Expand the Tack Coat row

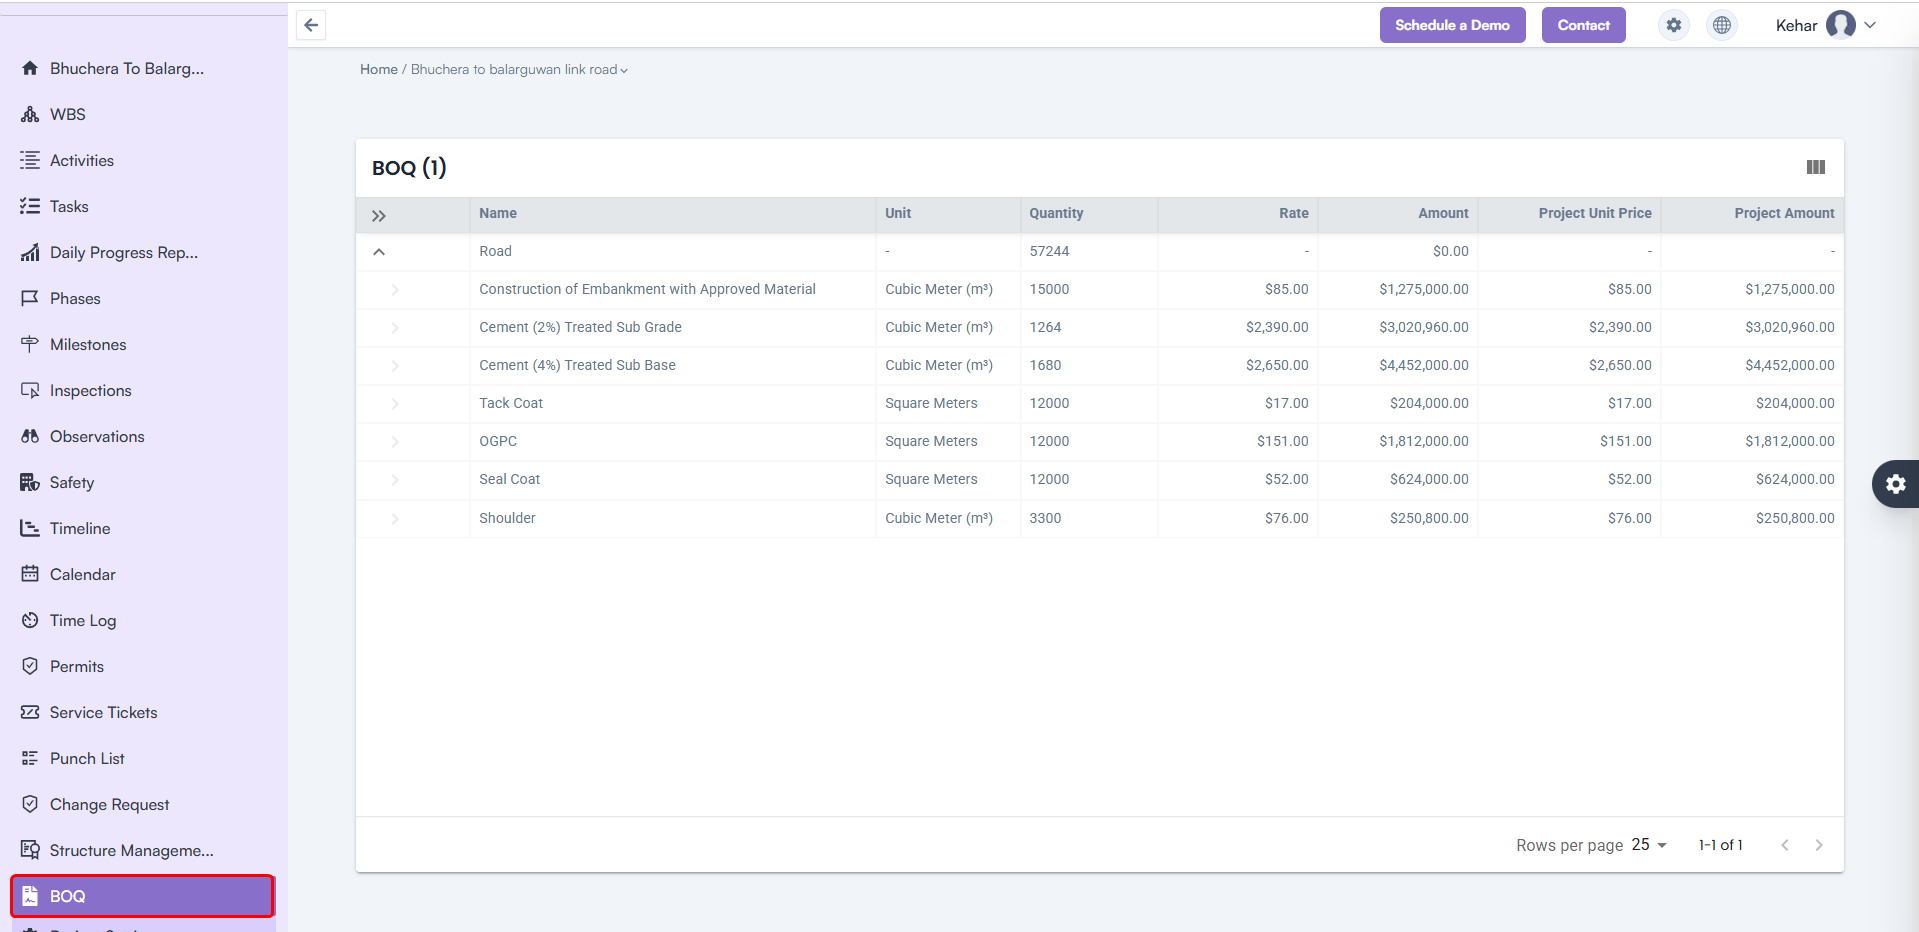[x=395, y=404]
